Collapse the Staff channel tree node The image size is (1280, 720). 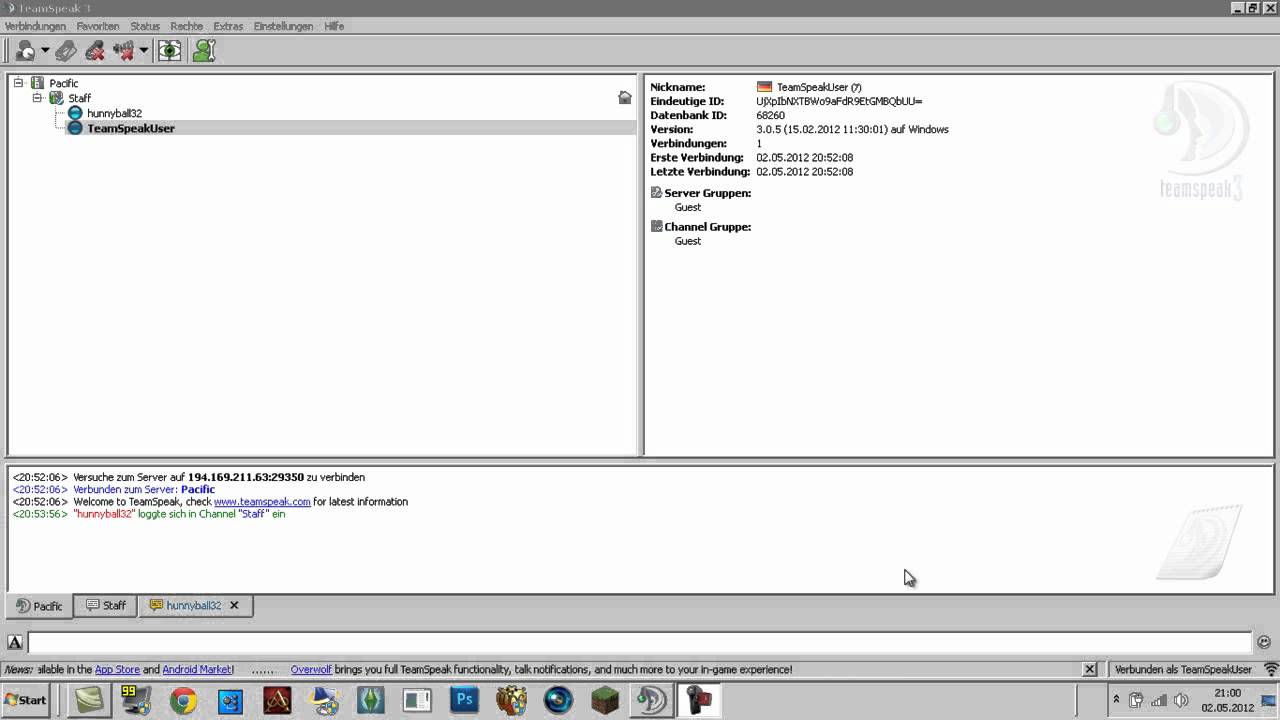(x=37, y=98)
